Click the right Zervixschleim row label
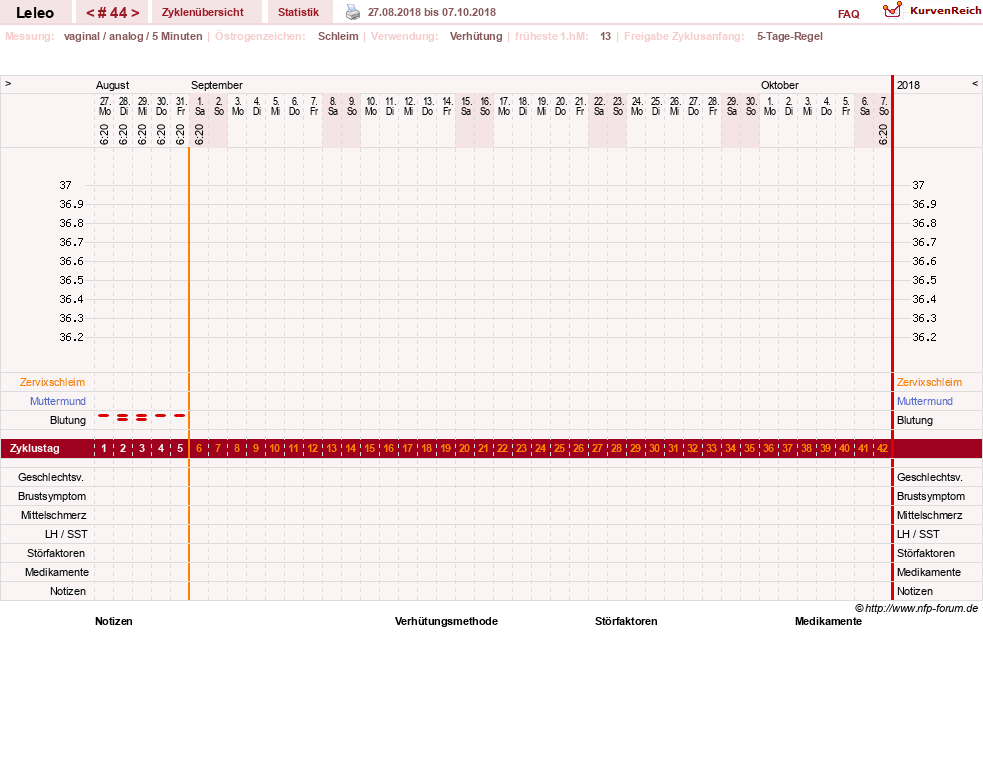The width and height of the screenshot is (983, 780). click(929, 382)
